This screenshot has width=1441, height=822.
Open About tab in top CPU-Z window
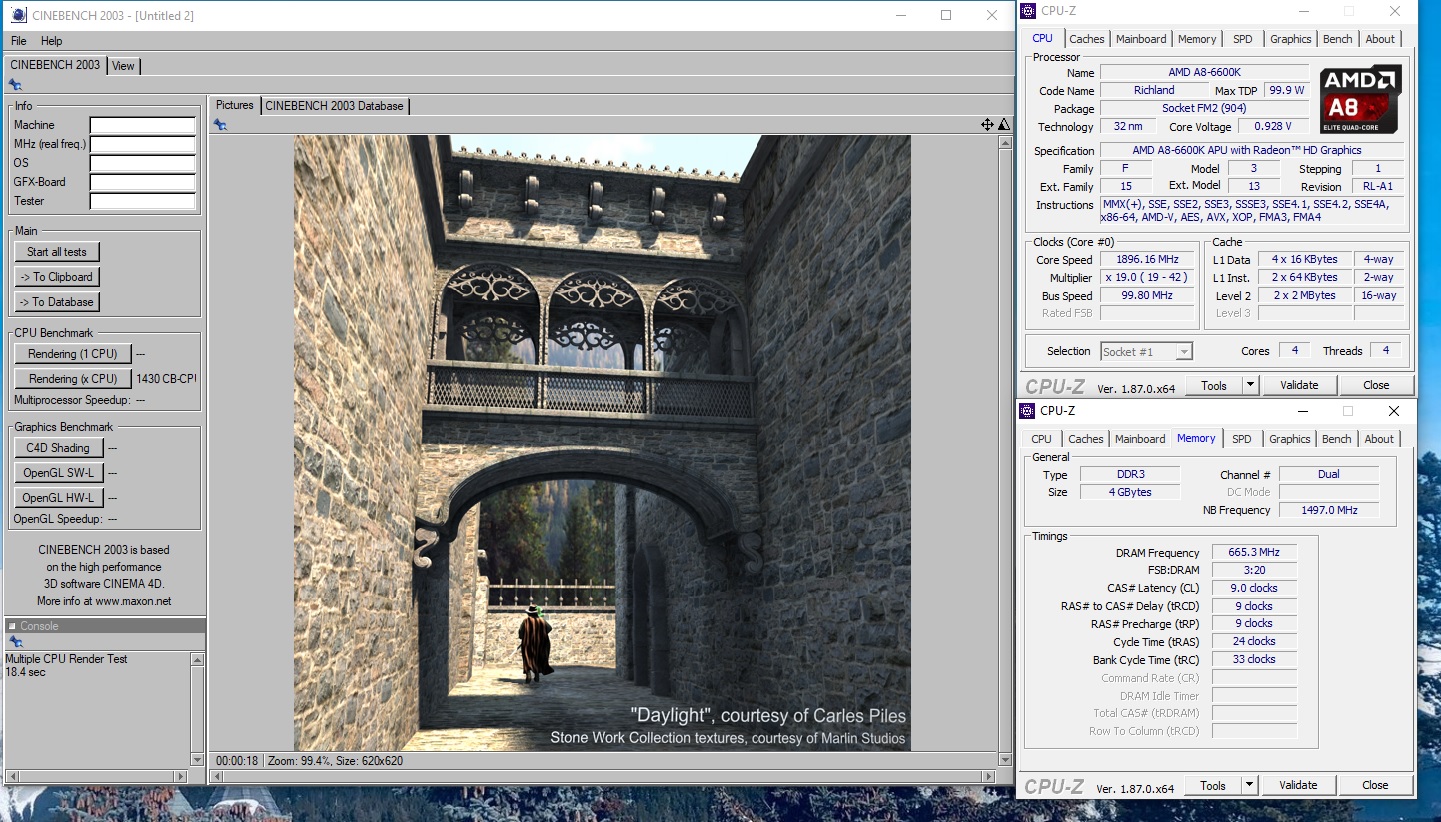click(1380, 39)
